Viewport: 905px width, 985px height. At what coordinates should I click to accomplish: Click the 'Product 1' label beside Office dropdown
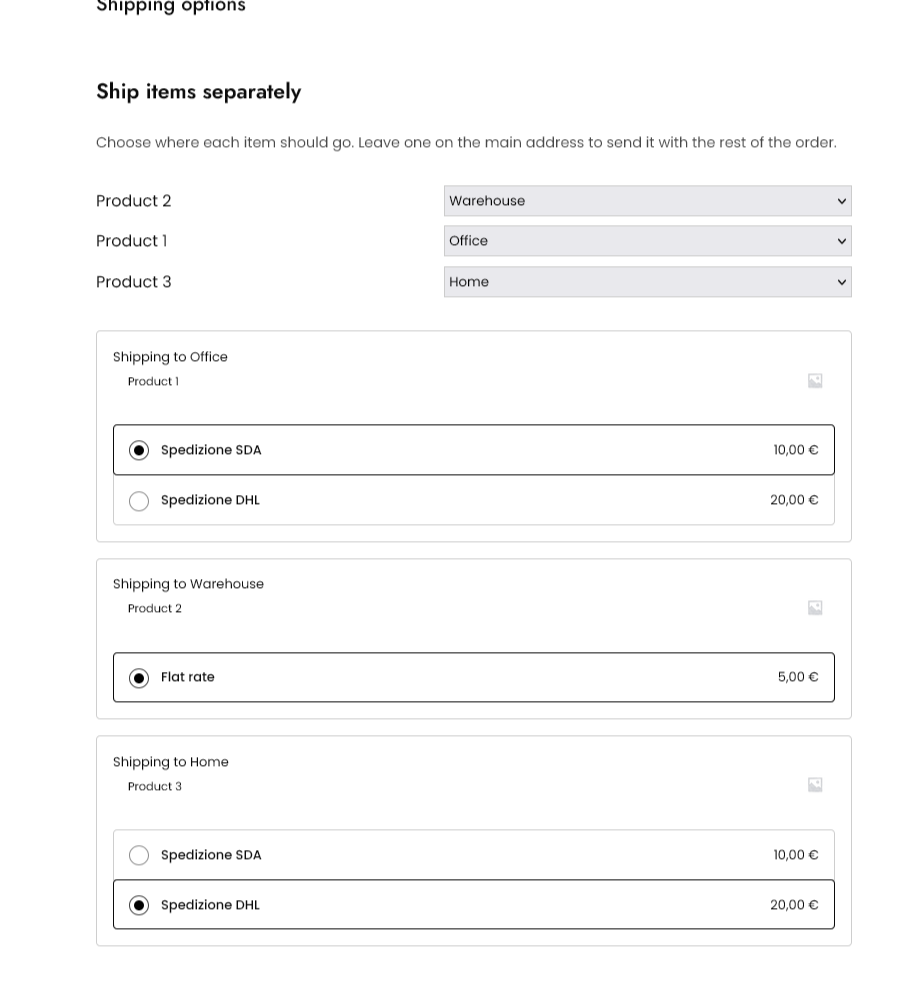point(132,241)
